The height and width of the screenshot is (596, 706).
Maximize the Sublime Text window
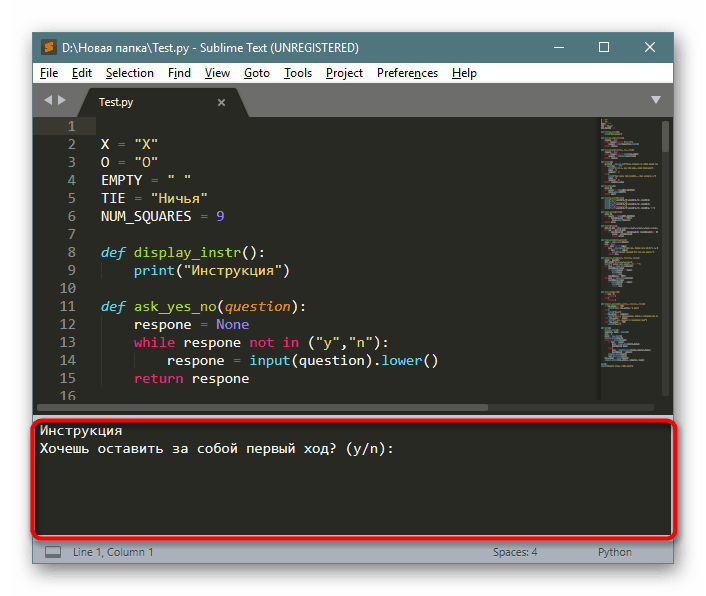point(604,47)
